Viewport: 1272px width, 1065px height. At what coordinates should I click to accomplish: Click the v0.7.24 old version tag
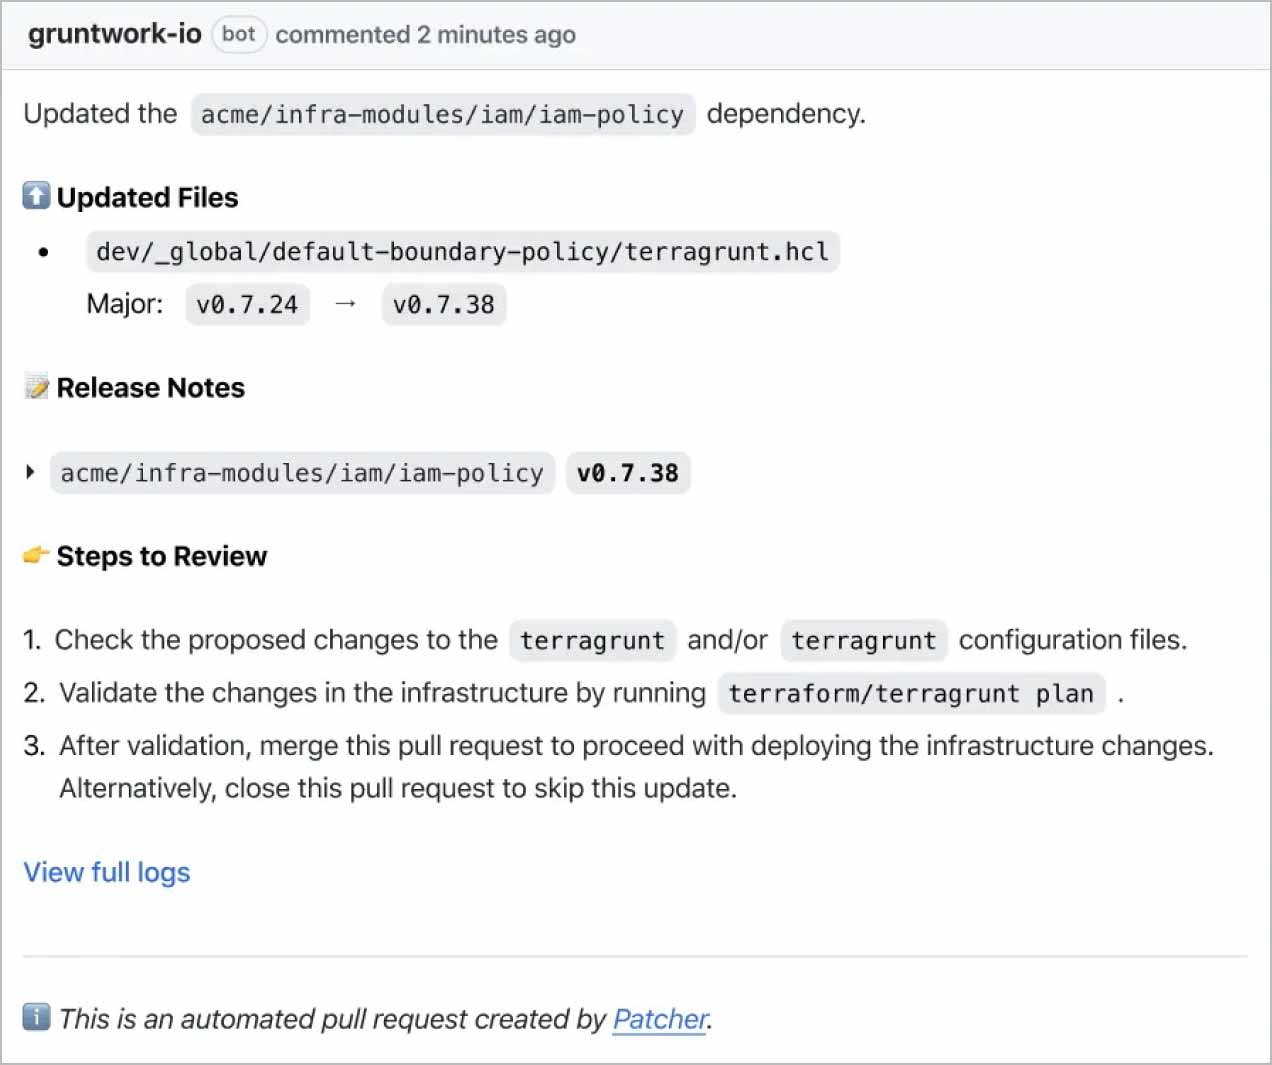click(247, 304)
